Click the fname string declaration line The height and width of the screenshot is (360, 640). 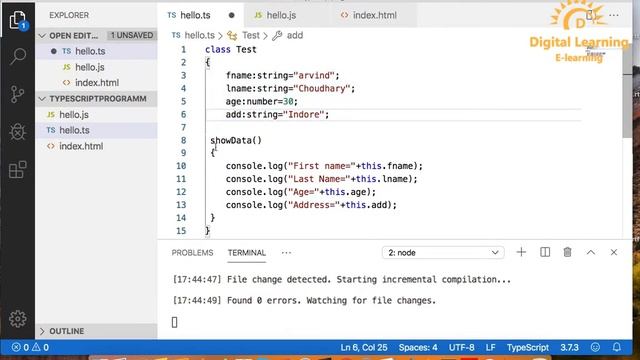click(282, 76)
